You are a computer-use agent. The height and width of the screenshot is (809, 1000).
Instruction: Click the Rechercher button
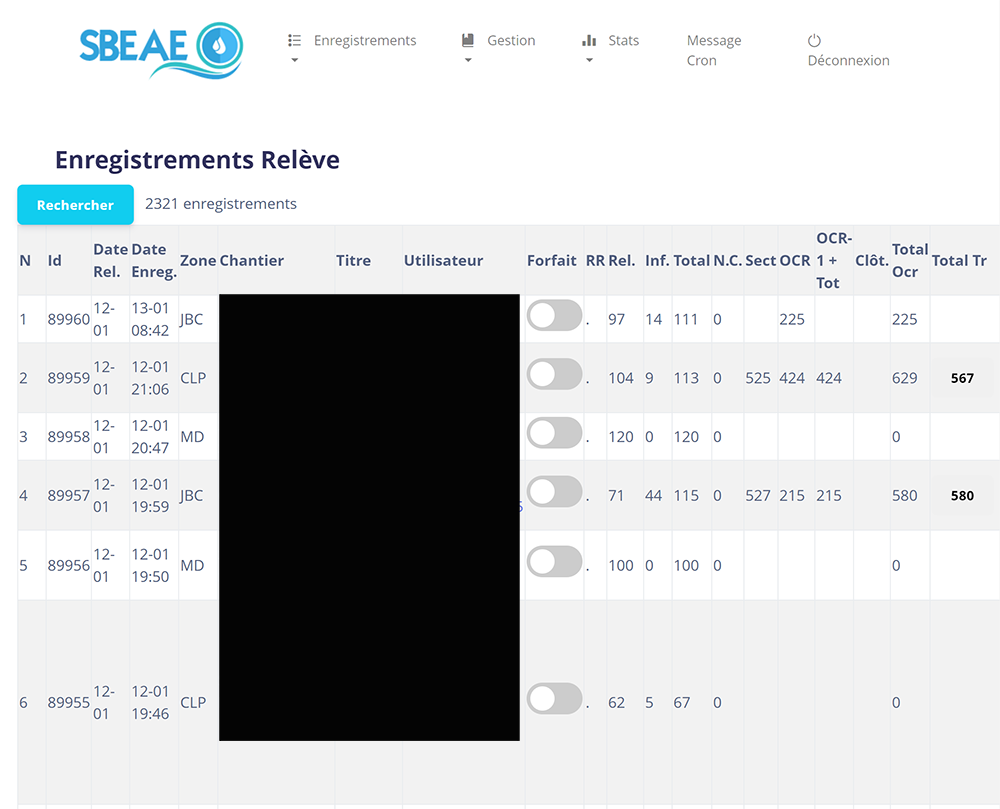75,205
